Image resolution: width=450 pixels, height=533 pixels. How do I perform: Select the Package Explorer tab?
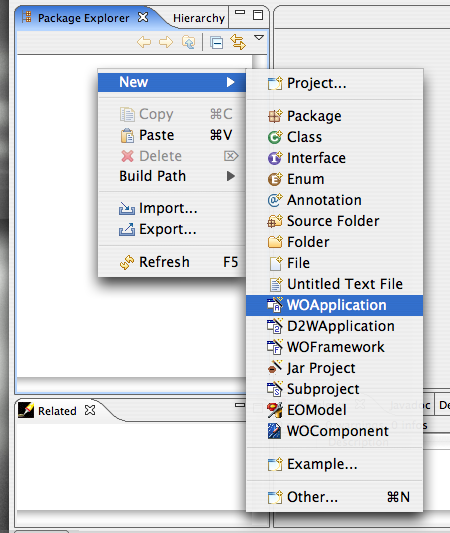pyautogui.click(x=83, y=18)
